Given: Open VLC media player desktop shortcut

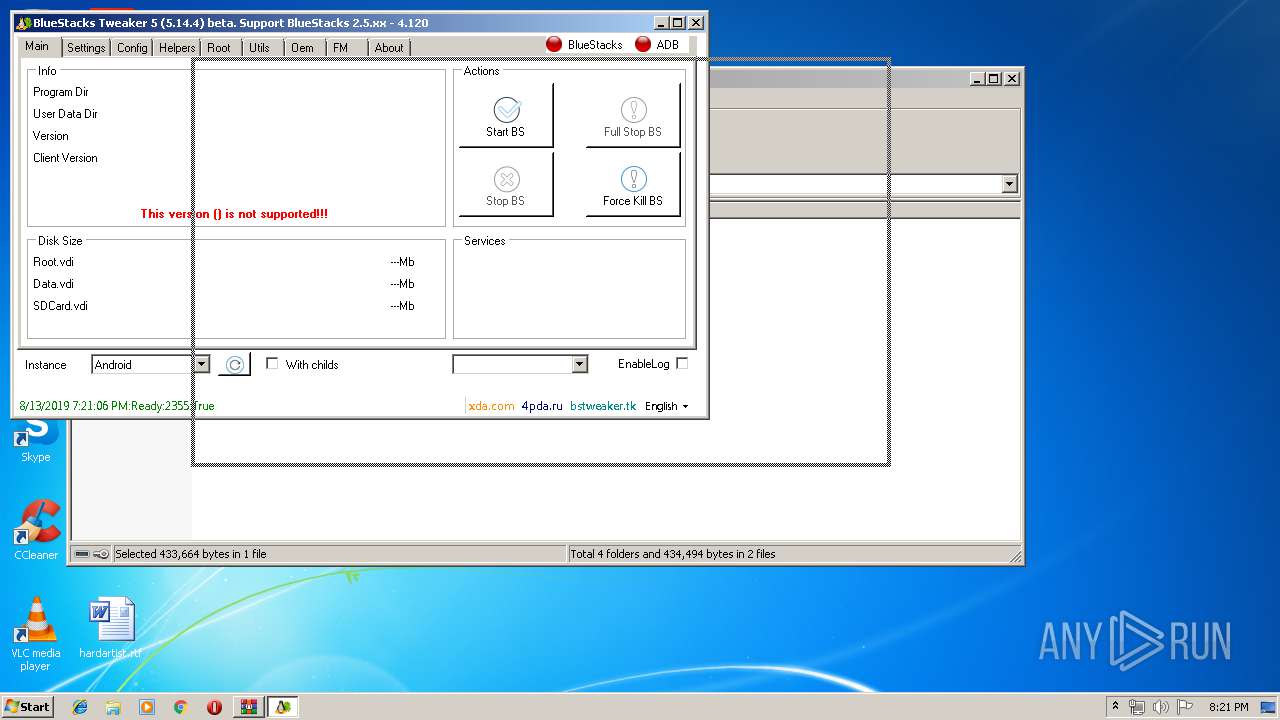Looking at the screenshot, I should tap(36, 634).
